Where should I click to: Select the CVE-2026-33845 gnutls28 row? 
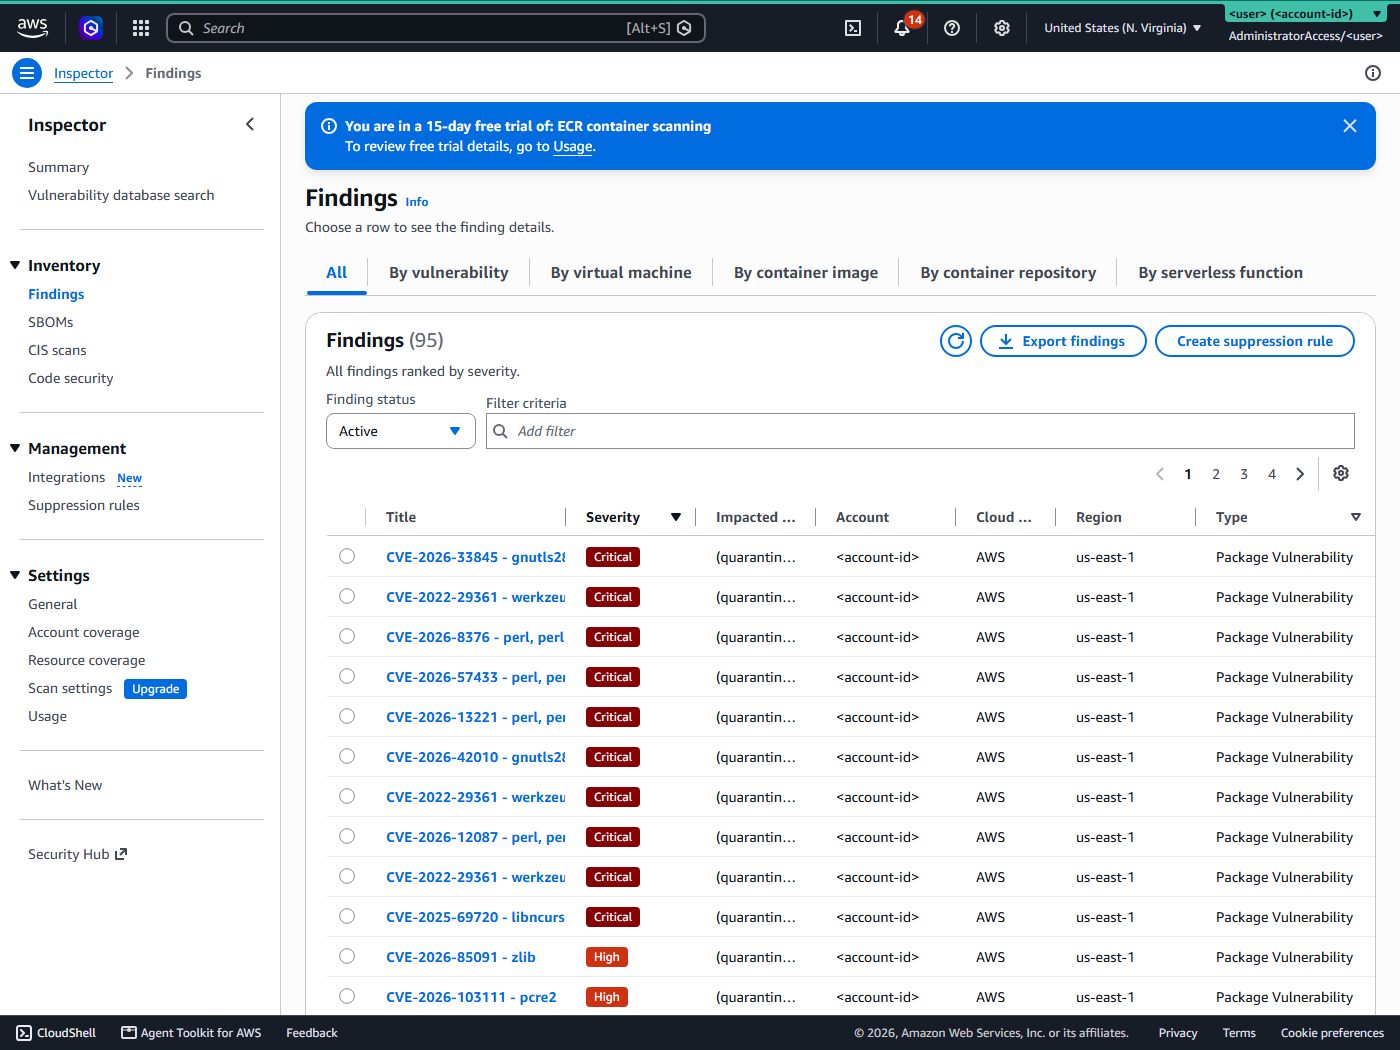coord(347,556)
